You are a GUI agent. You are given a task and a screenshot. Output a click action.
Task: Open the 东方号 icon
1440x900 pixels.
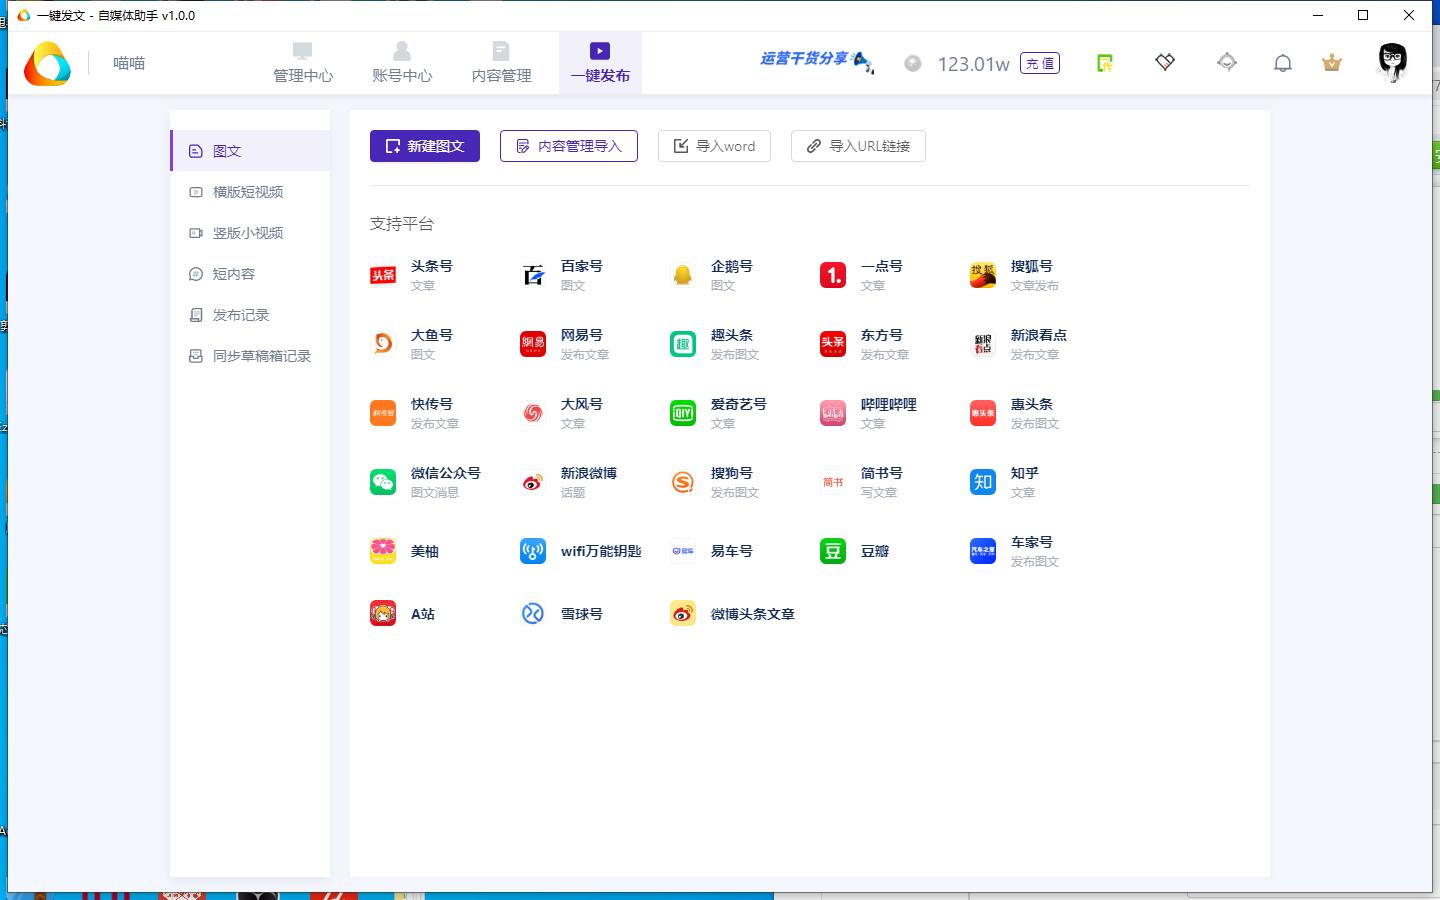coord(833,344)
